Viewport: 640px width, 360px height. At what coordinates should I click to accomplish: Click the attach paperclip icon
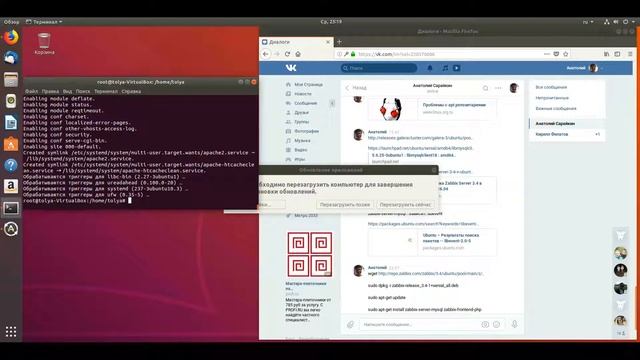(350, 324)
